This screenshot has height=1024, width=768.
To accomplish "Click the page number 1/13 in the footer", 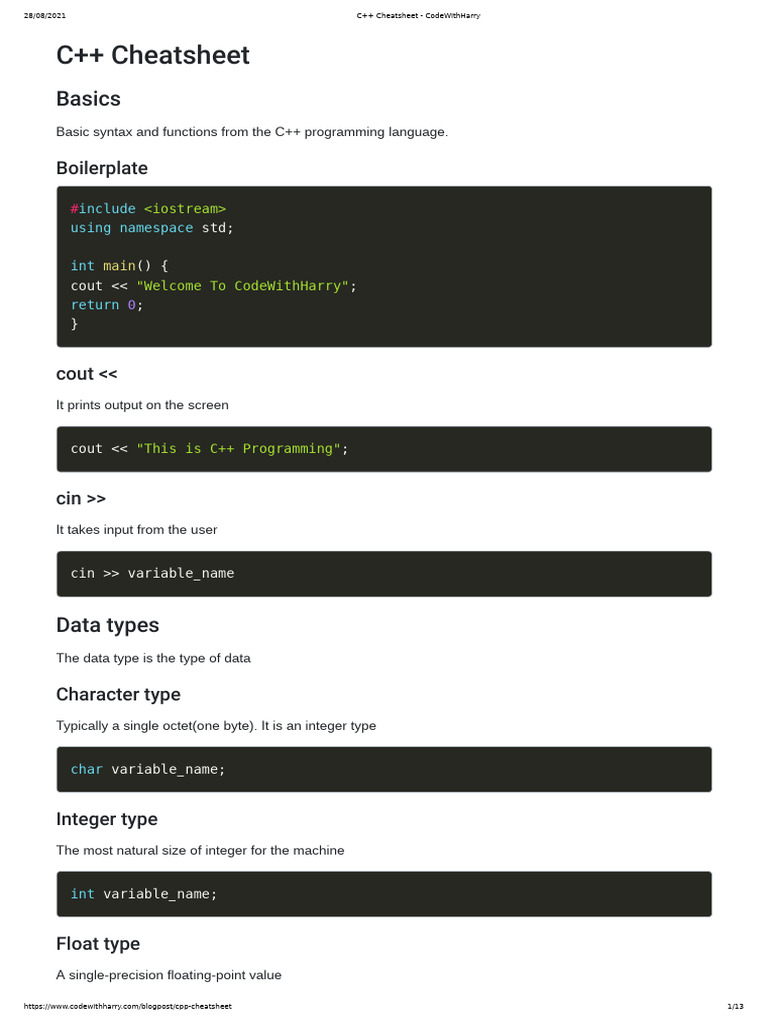I will pos(734,1006).
